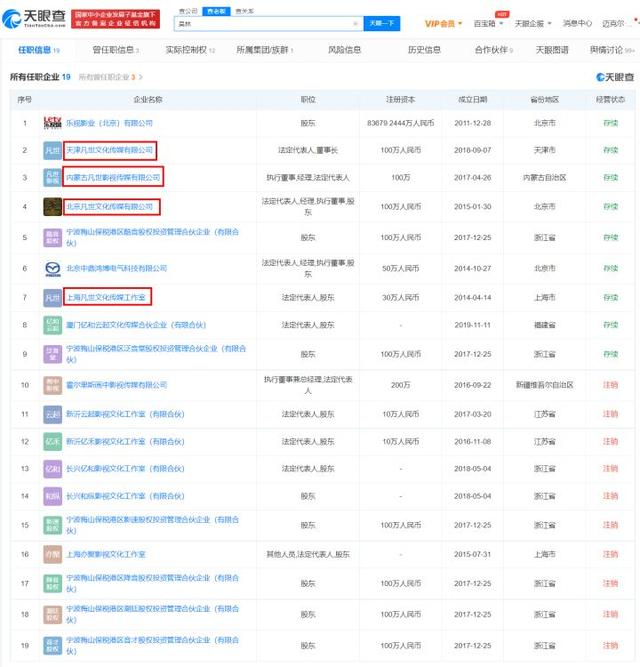Click the green tile icon in row 15

click(x=52, y=525)
